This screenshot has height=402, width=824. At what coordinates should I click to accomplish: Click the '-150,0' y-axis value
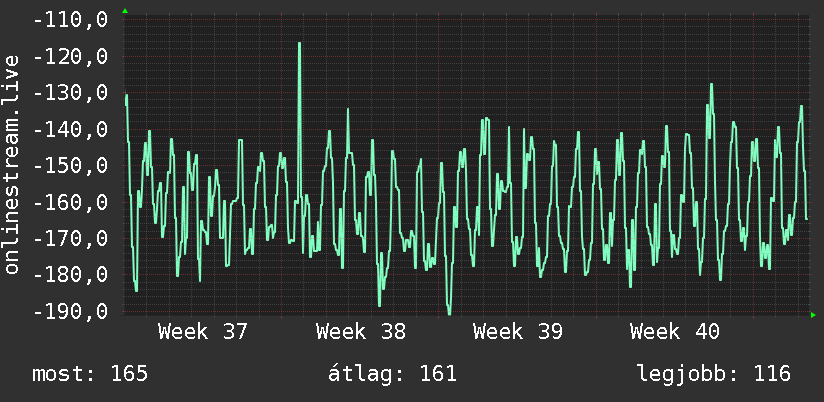[70, 166]
